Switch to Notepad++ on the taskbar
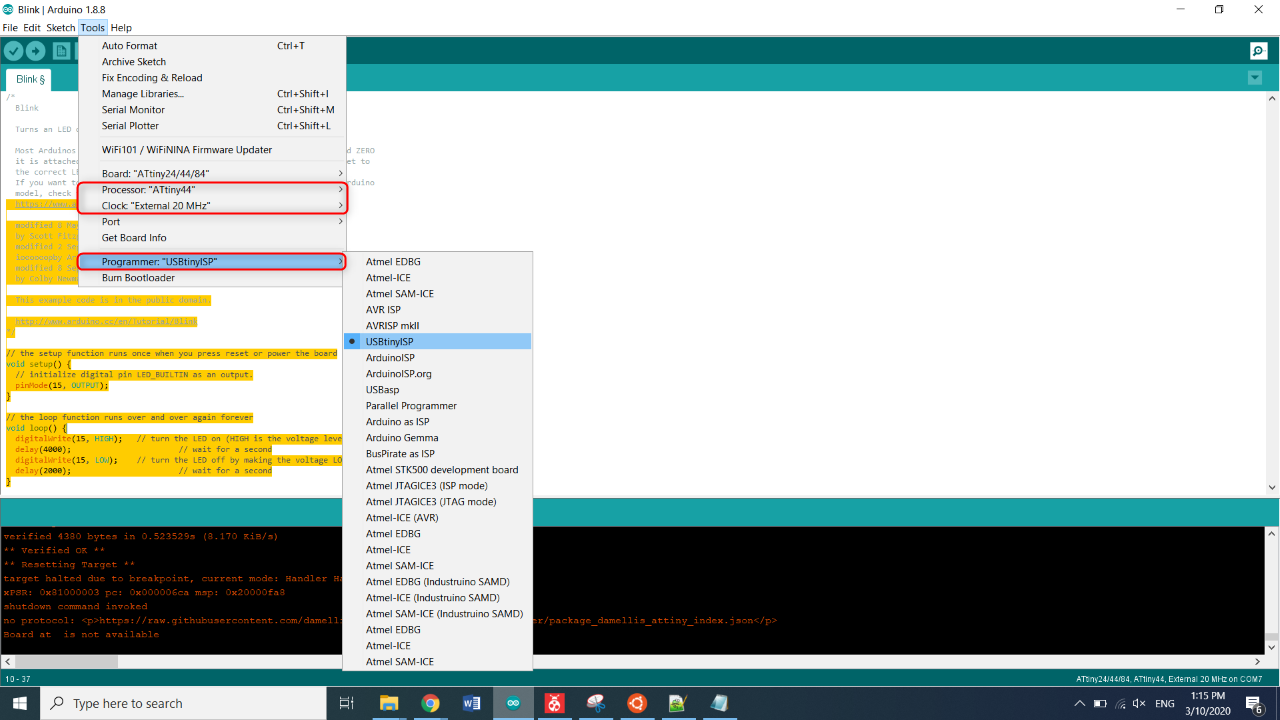 click(x=677, y=703)
